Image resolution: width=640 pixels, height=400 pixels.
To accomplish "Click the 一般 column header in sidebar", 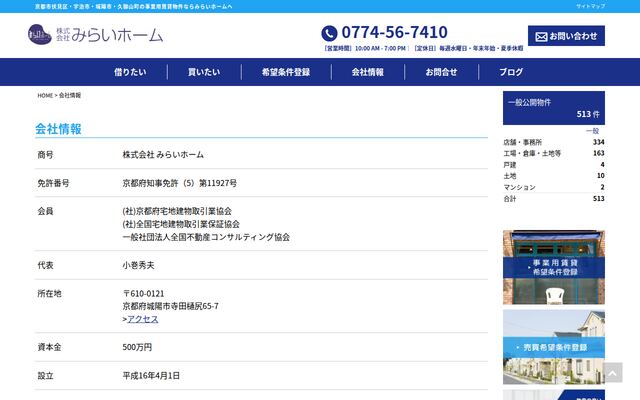I will click(x=592, y=131).
